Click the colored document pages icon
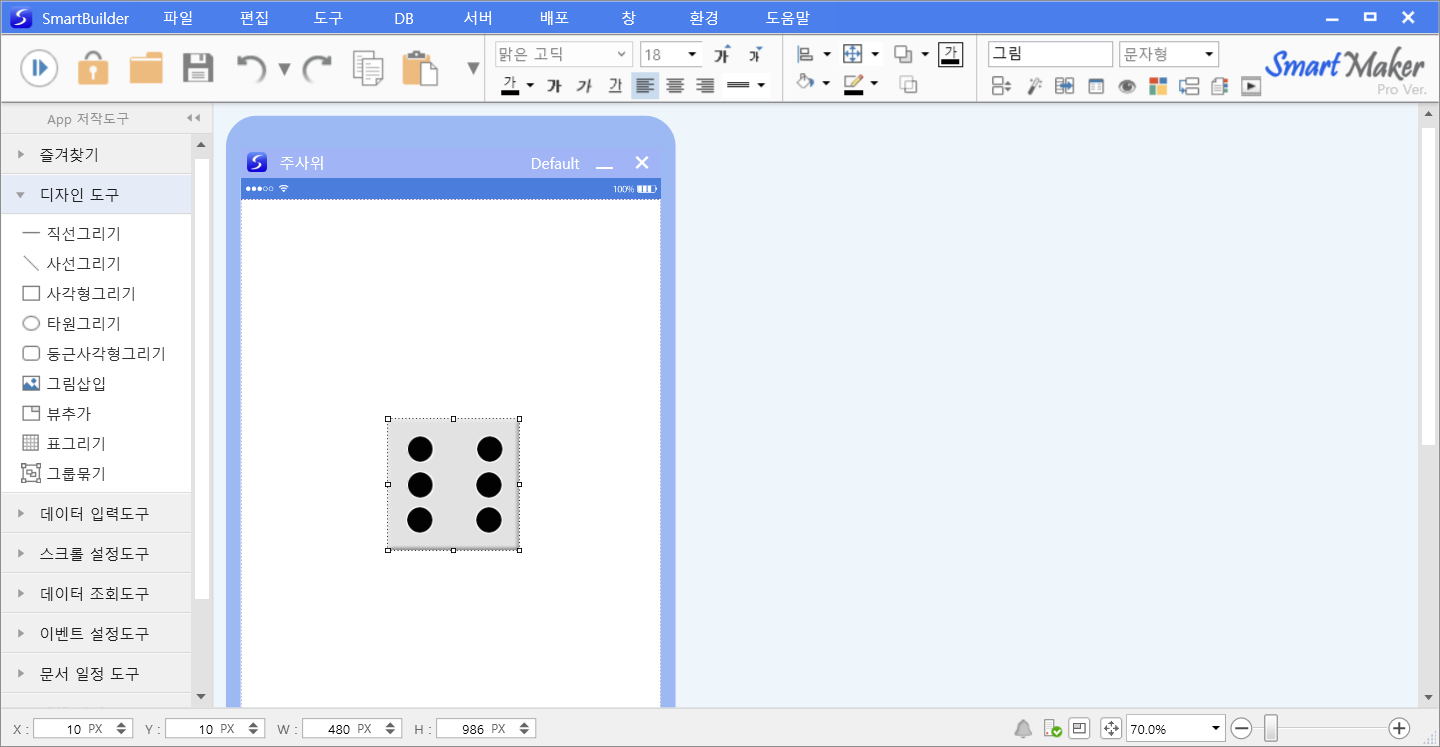The height and width of the screenshot is (747, 1440). tap(1219, 86)
